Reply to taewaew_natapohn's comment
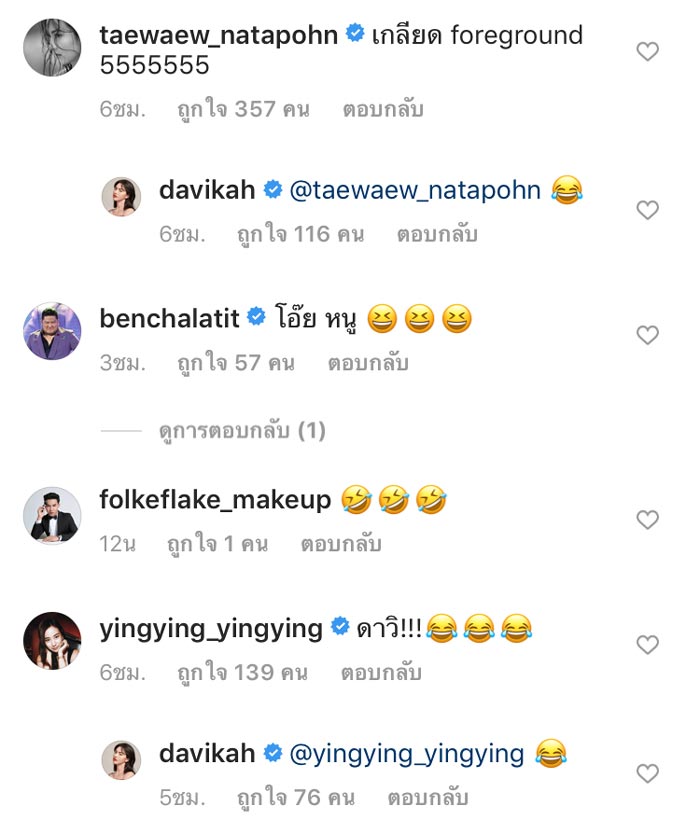700x834 pixels. [382, 110]
